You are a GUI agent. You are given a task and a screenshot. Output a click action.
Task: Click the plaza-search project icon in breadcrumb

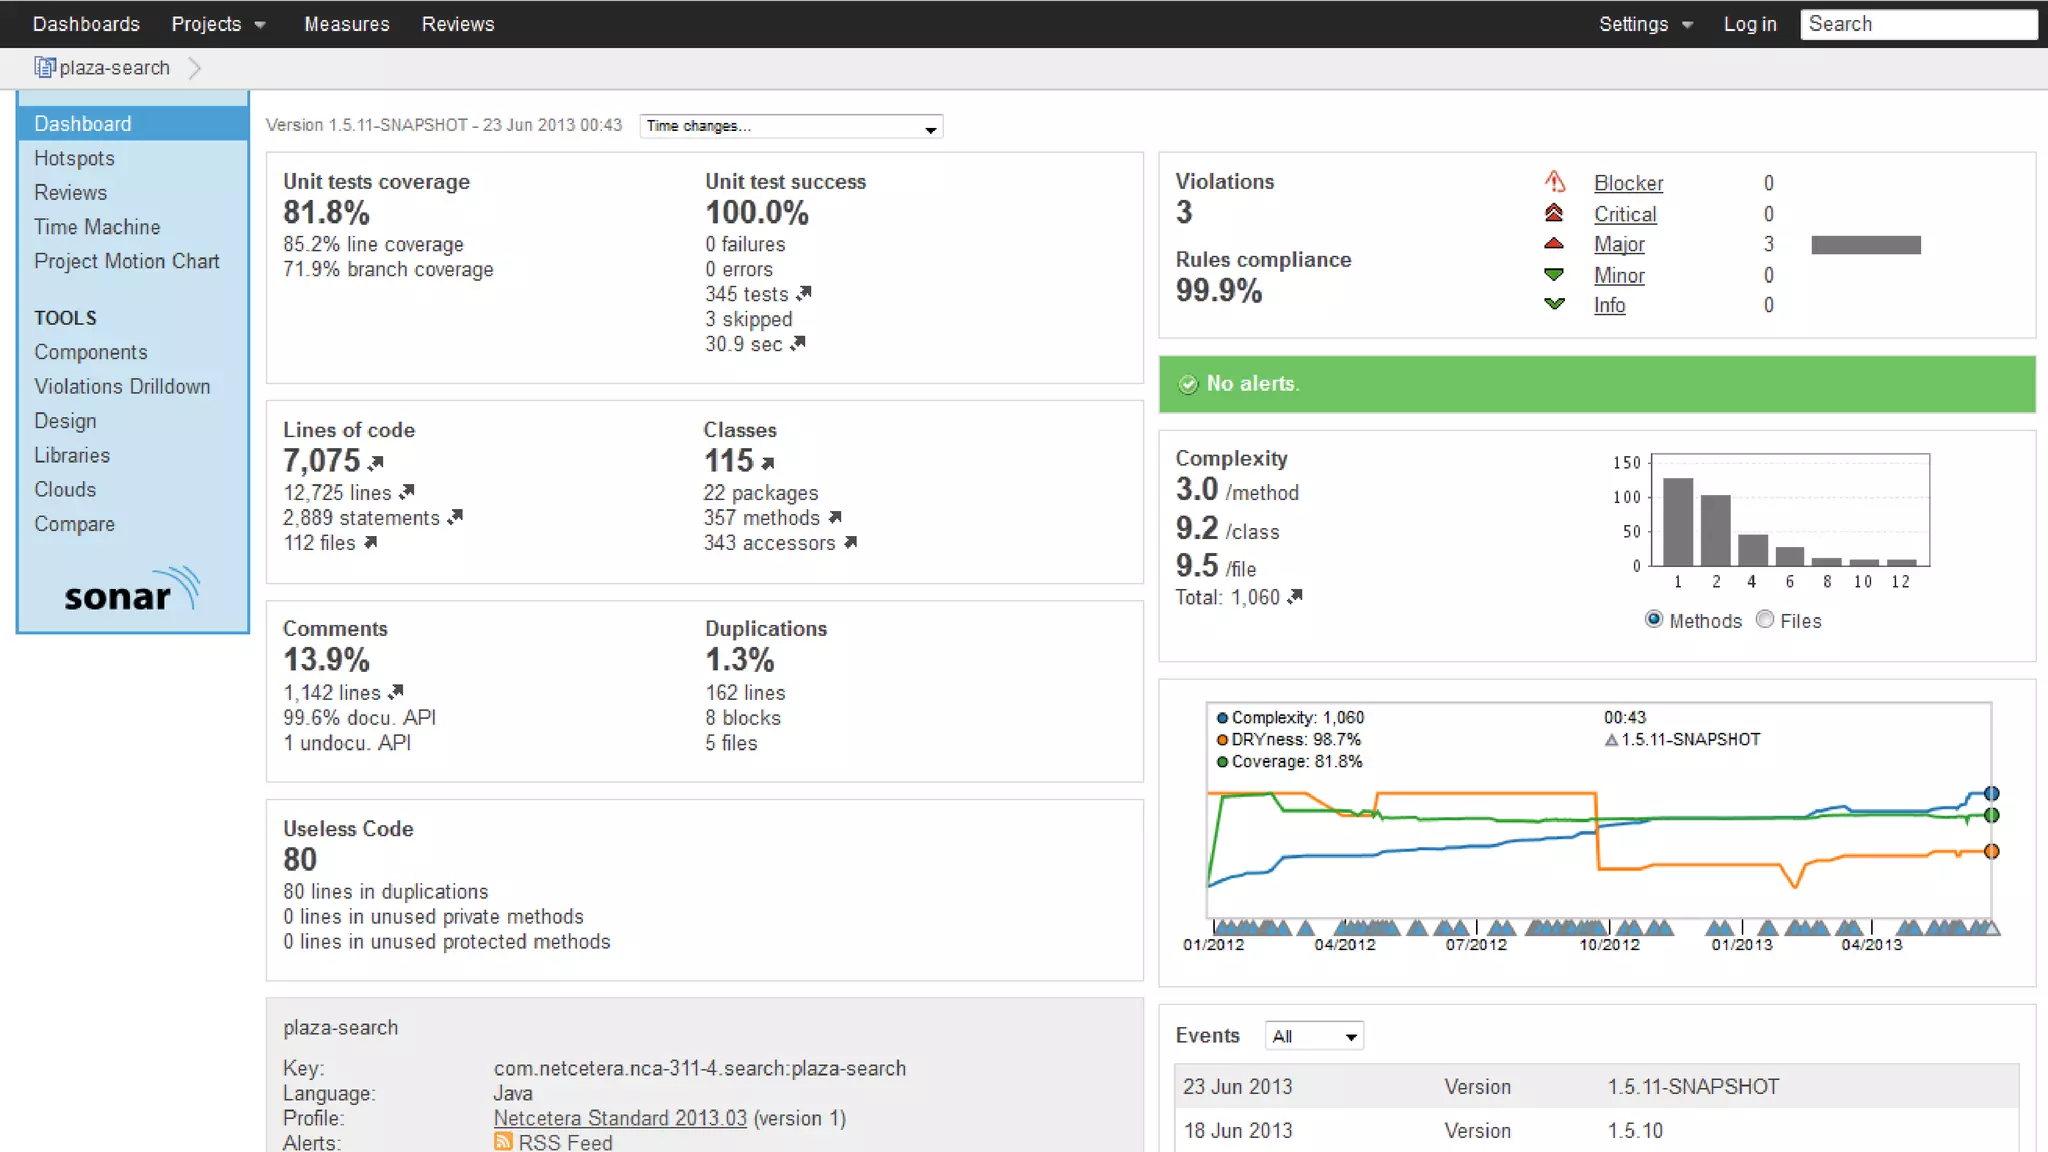point(44,67)
